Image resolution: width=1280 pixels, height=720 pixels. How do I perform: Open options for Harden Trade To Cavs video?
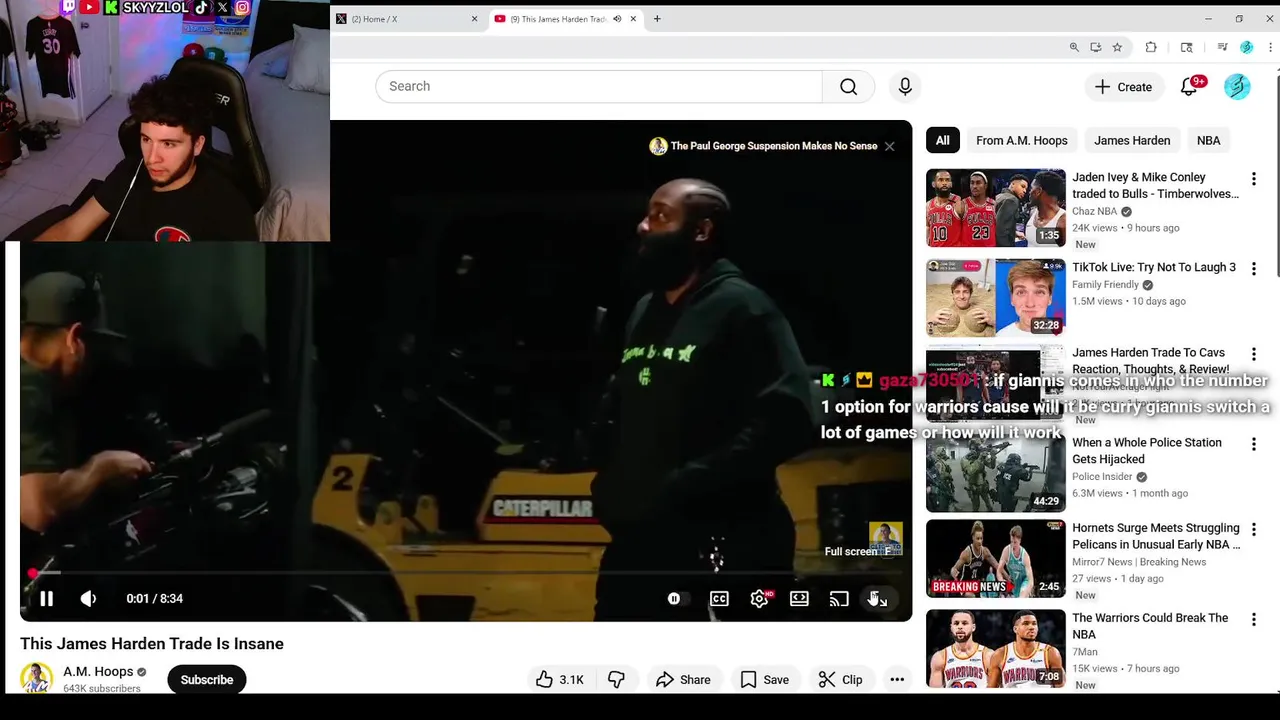coord(1254,354)
